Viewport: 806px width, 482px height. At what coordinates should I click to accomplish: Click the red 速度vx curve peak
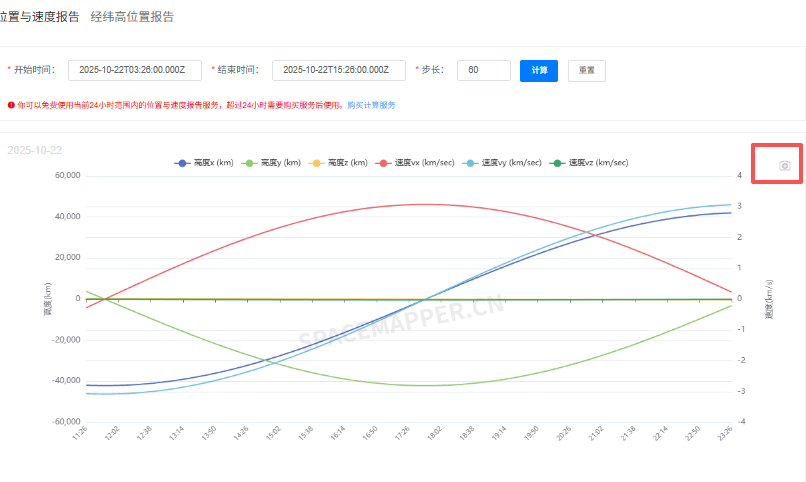425,204
